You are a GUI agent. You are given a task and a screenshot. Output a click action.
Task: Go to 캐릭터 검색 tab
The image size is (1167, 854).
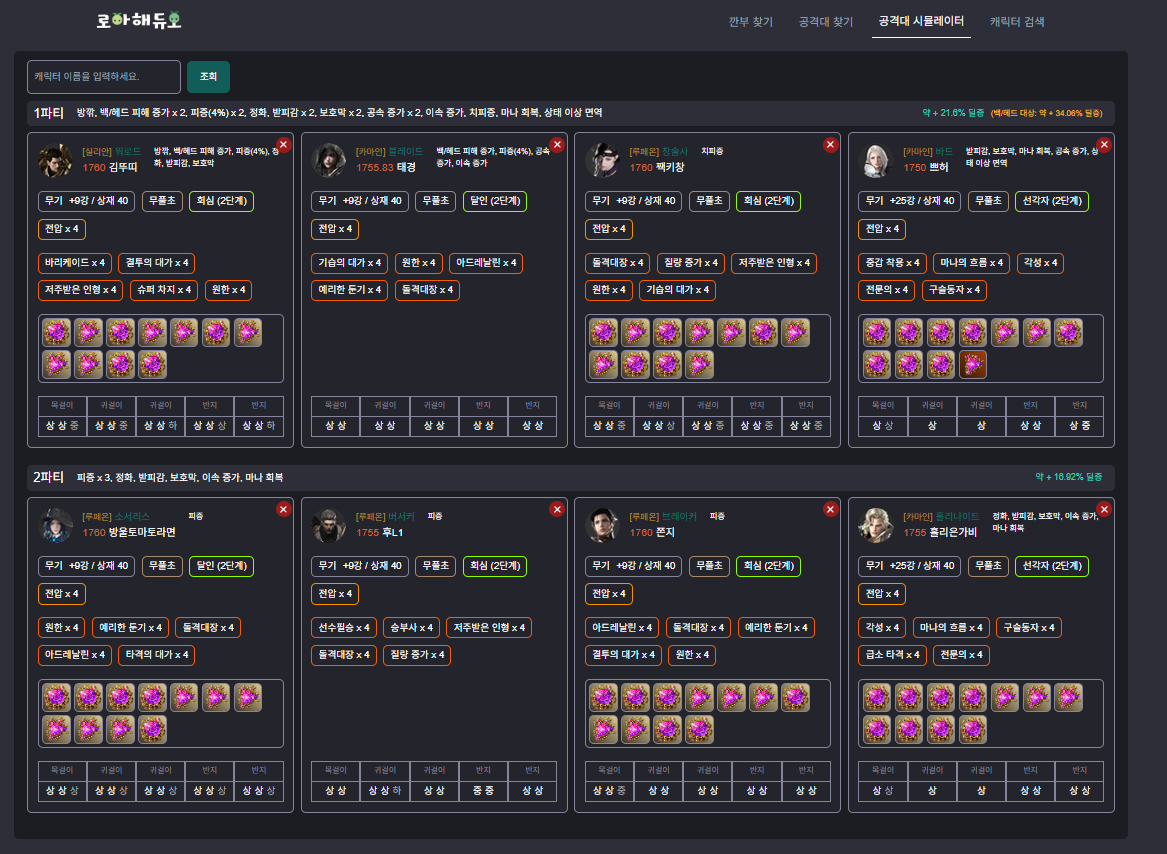click(1017, 21)
